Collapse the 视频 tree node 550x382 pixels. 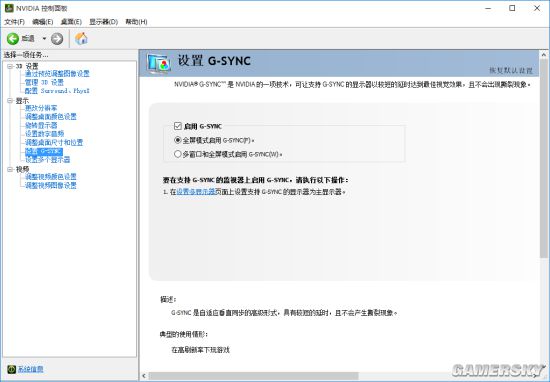point(10,169)
